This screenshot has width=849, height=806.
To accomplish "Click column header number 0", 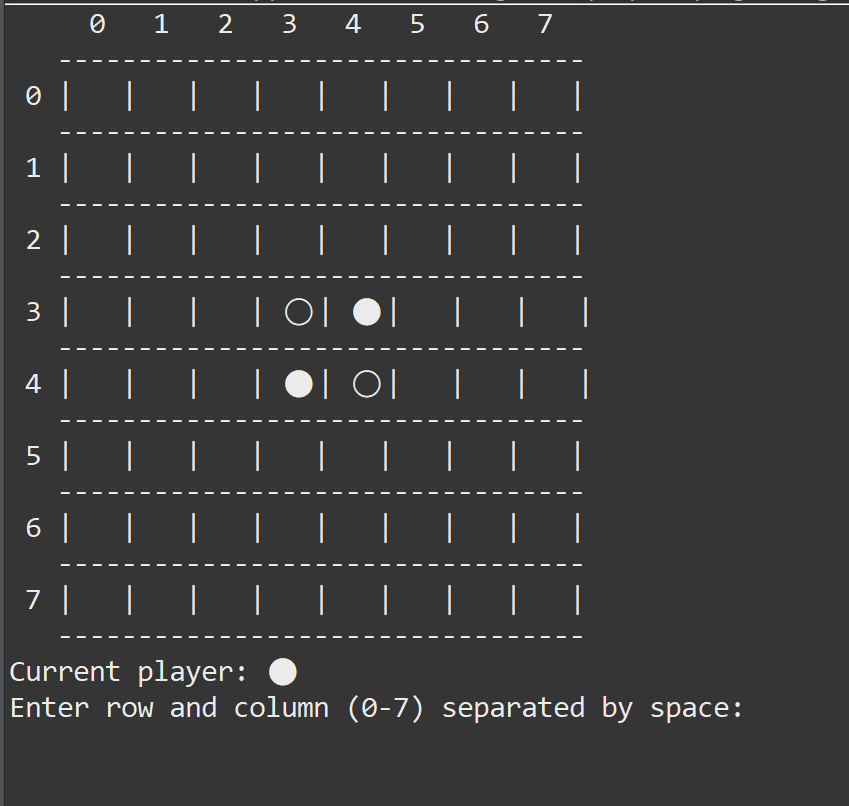I will (97, 24).
